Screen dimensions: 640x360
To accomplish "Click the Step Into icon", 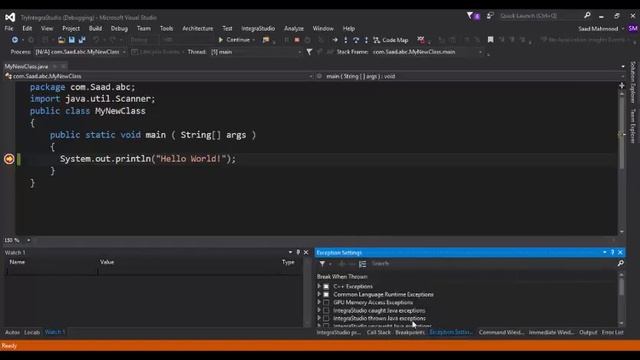I will click(x=346, y=40).
